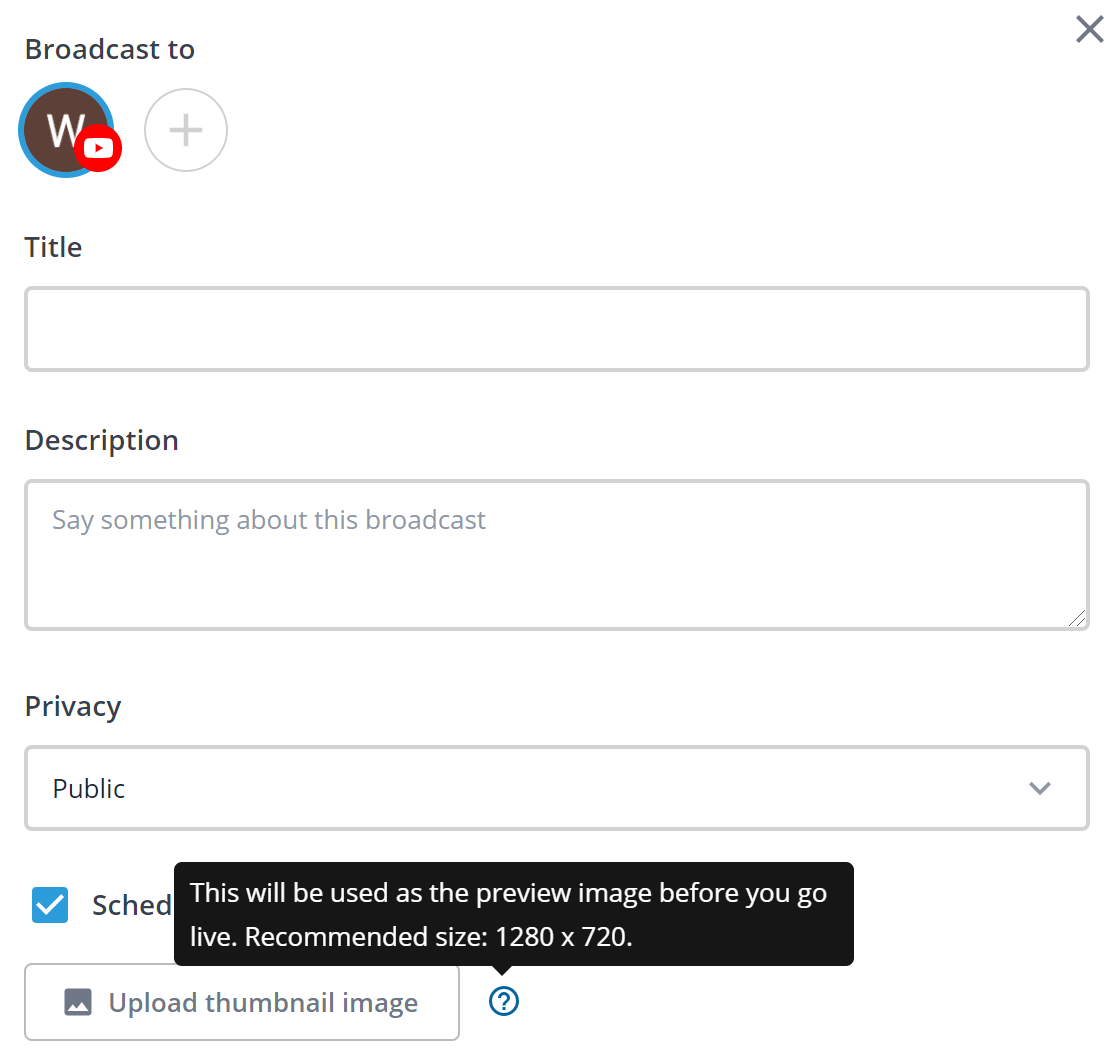
Task: Add another destination with the plus circle
Action: (186, 130)
